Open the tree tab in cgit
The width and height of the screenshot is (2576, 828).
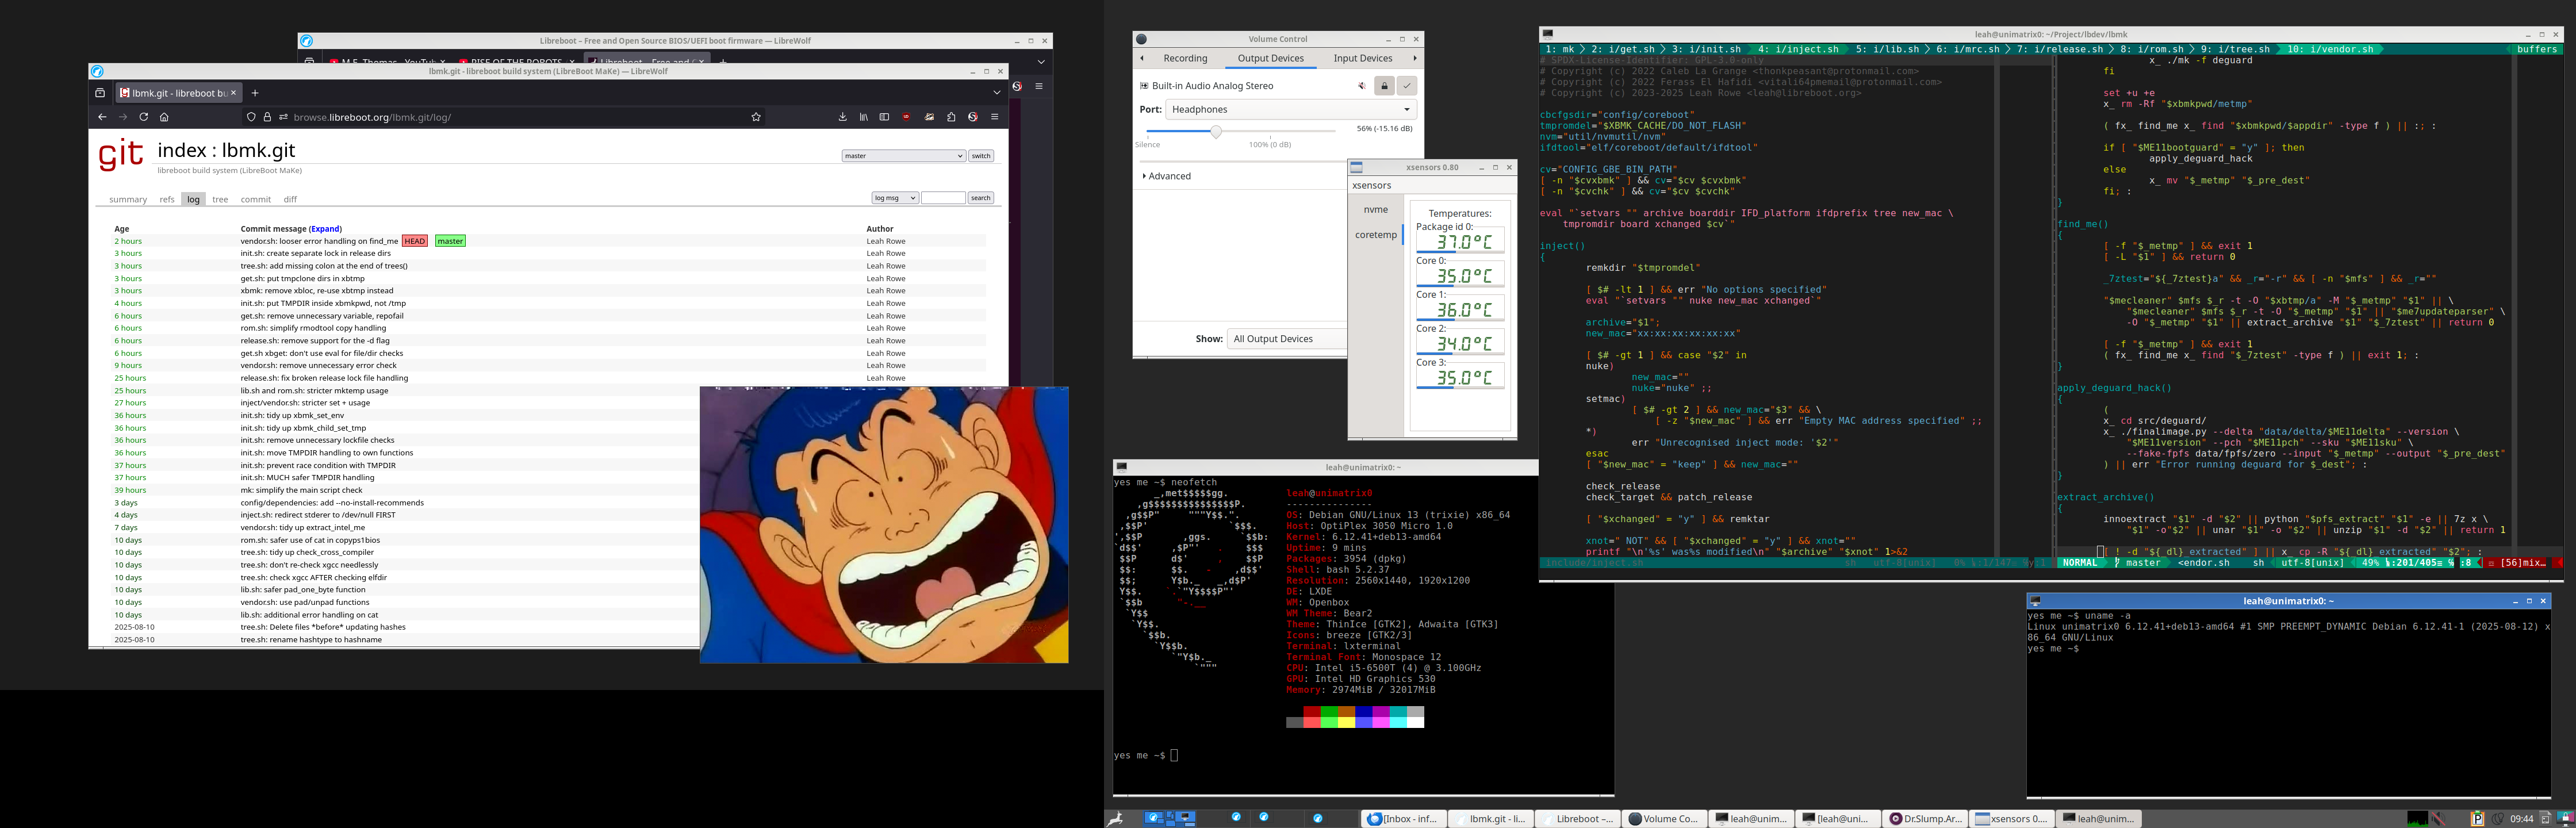click(220, 199)
